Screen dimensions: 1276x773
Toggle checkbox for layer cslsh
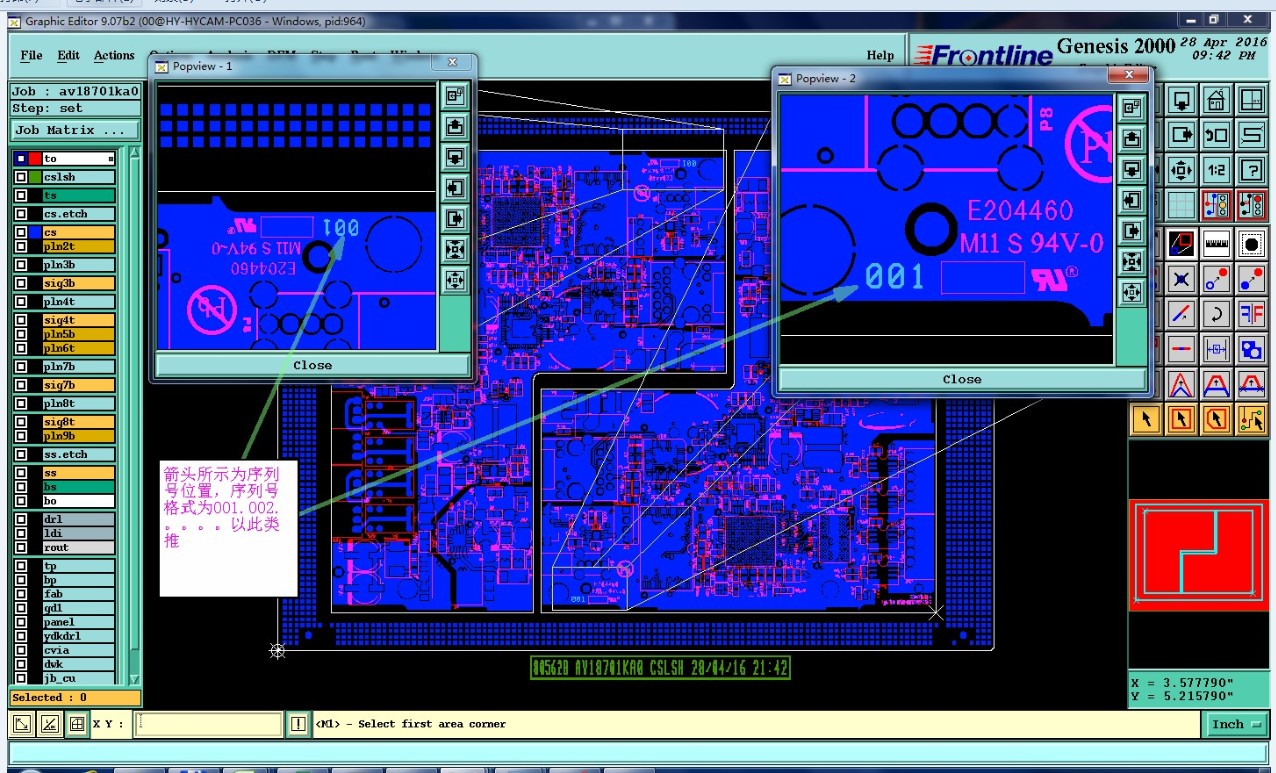[x=21, y=177]
